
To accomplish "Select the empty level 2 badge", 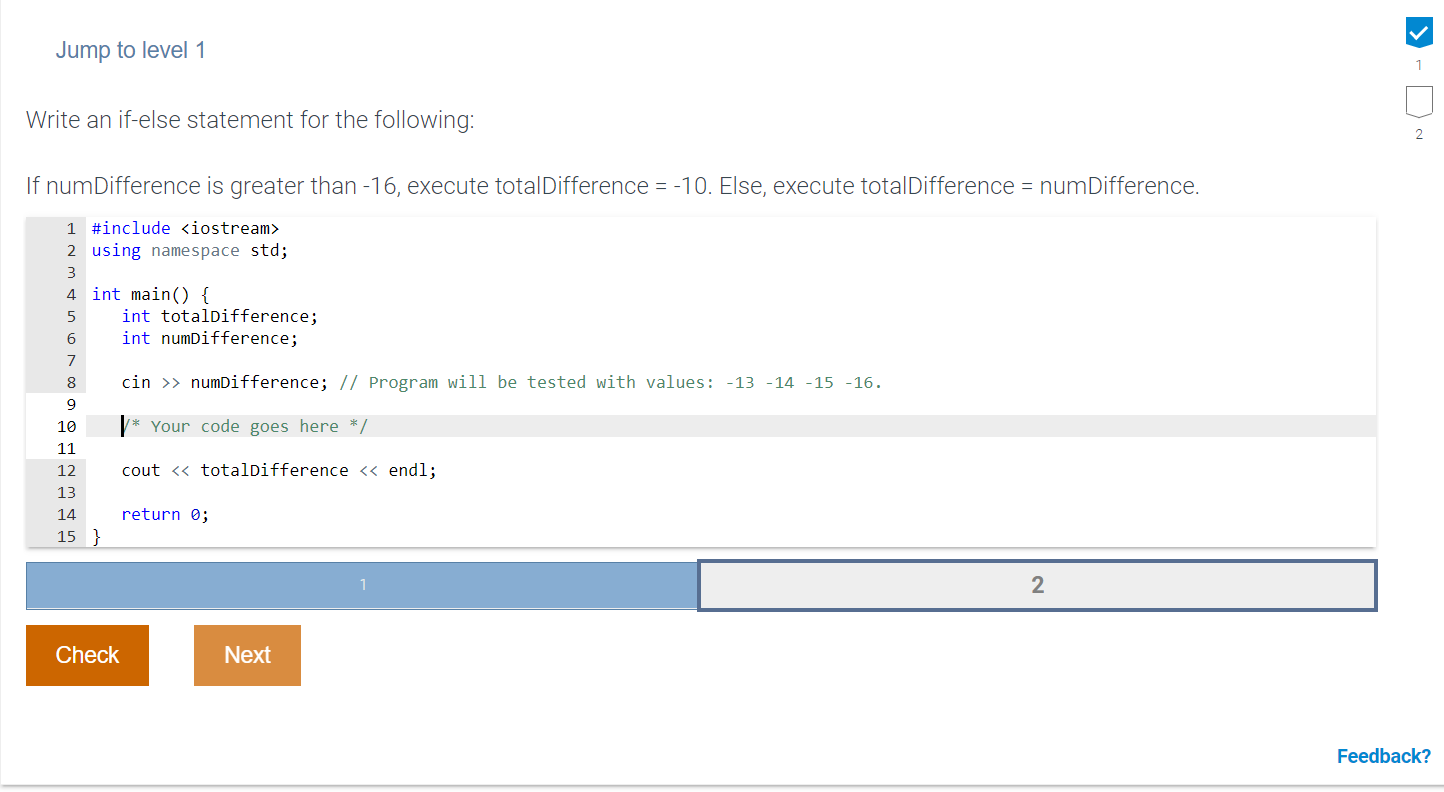I will (1418, 102).
